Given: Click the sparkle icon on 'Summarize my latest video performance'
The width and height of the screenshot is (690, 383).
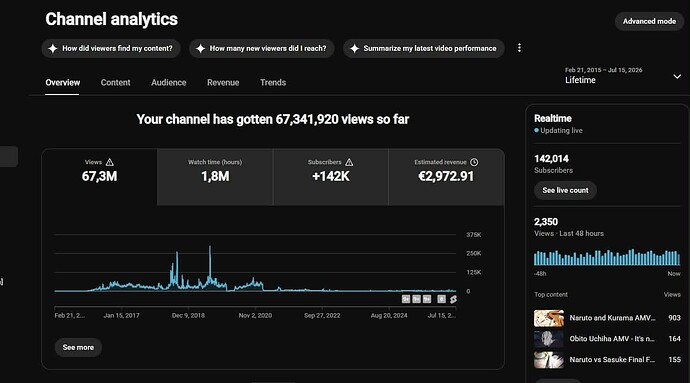Looking at the screenshot, I should tap(354, 48).
